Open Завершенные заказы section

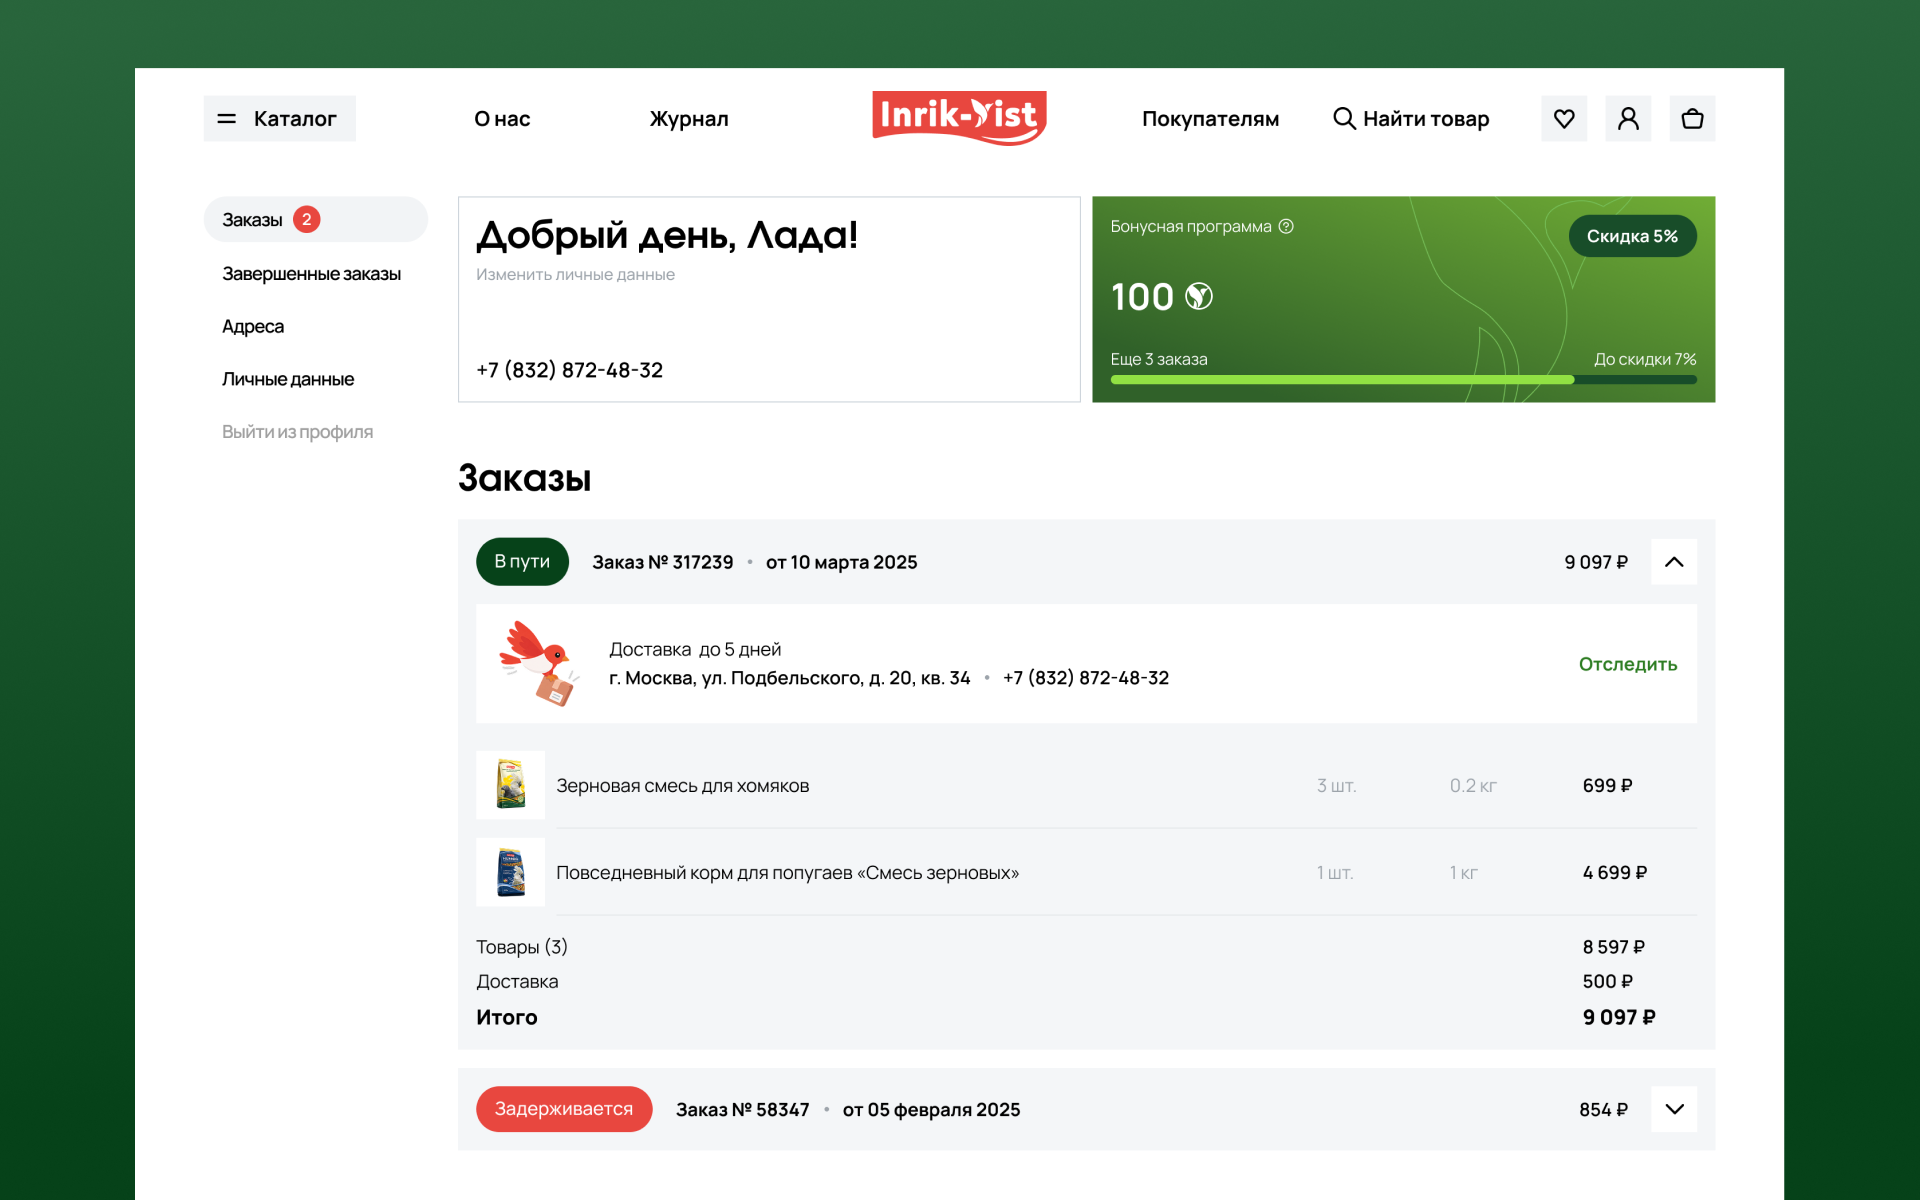coord(311,274)
